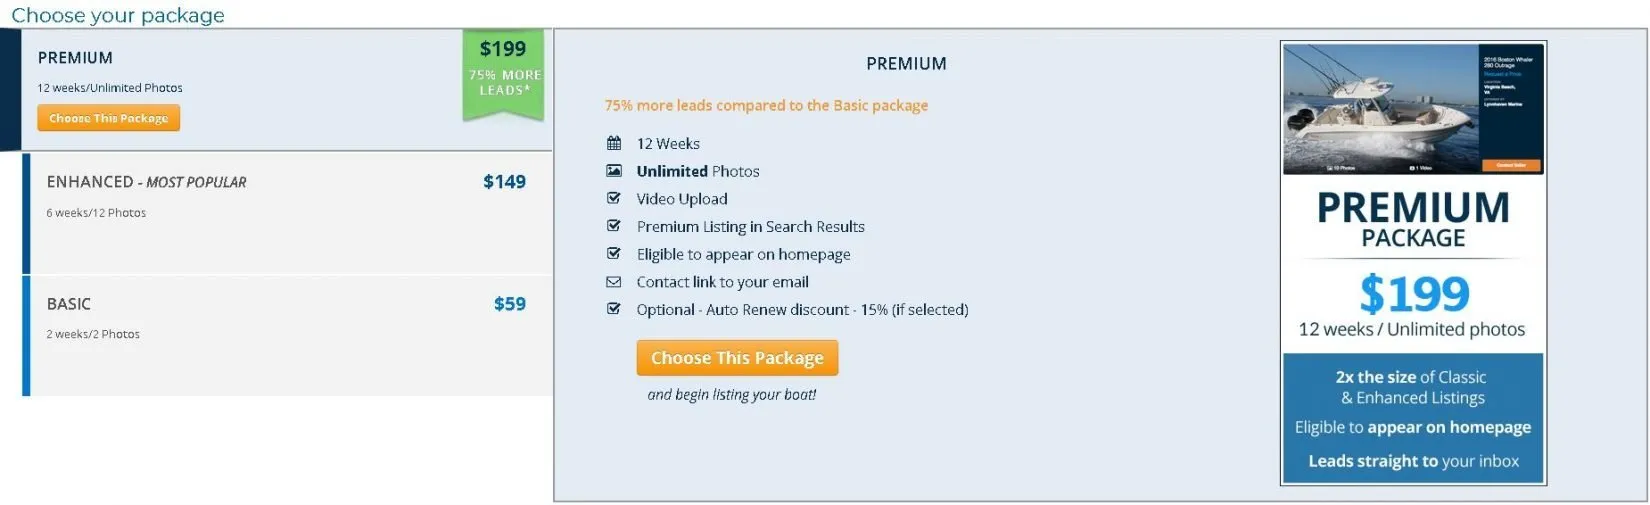Click the check icon beside Optional Auto Renew discount

(x=614, y=309)
